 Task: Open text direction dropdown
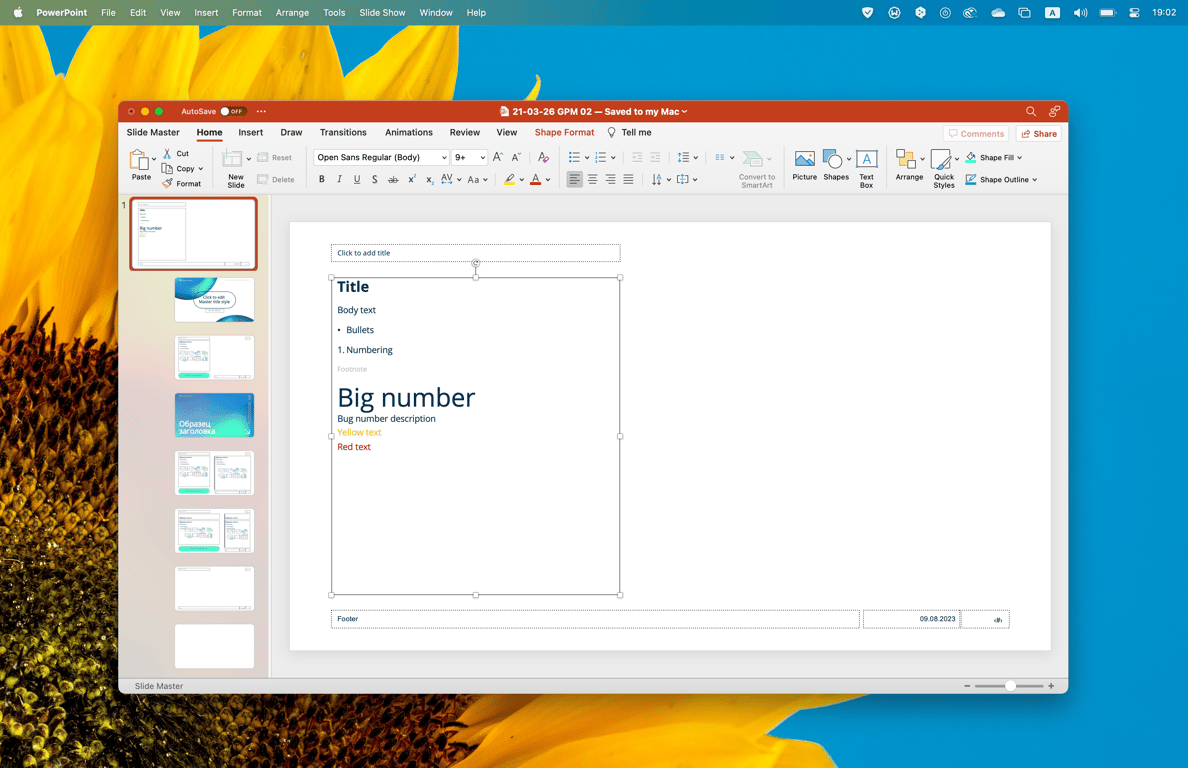click(x=661, y=180)
